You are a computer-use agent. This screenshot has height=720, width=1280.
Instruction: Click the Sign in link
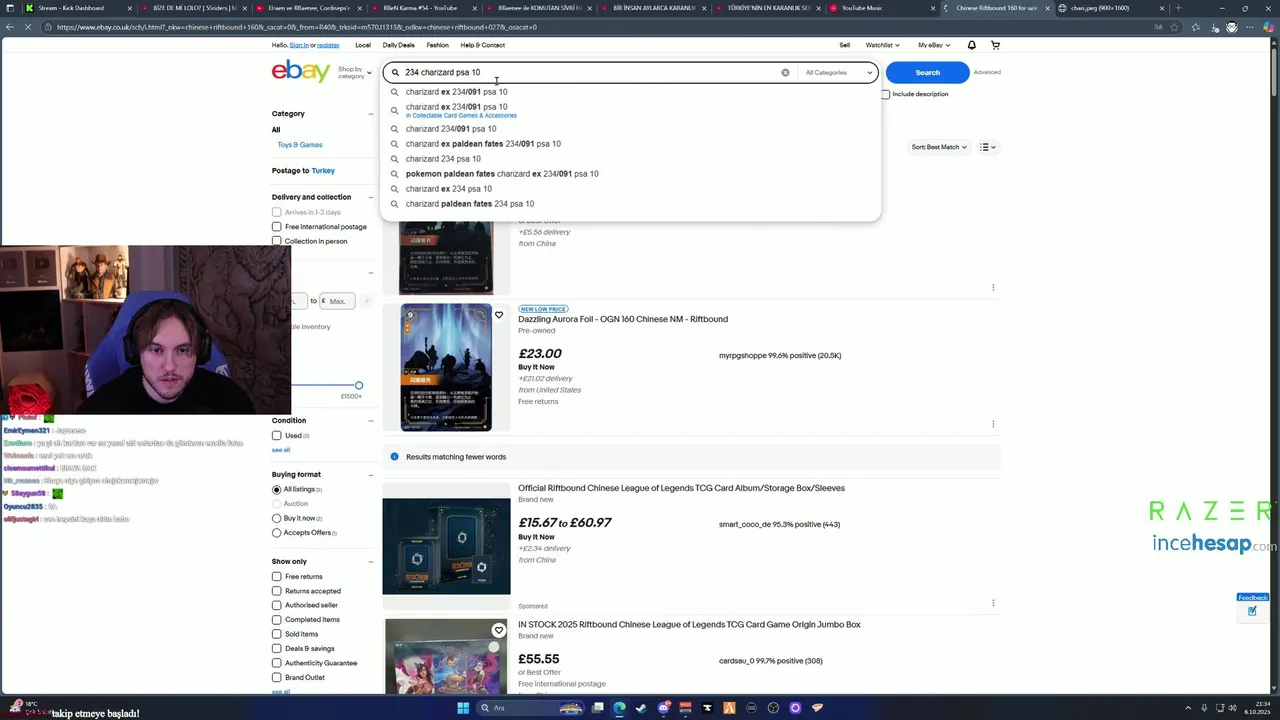(298, 45)
